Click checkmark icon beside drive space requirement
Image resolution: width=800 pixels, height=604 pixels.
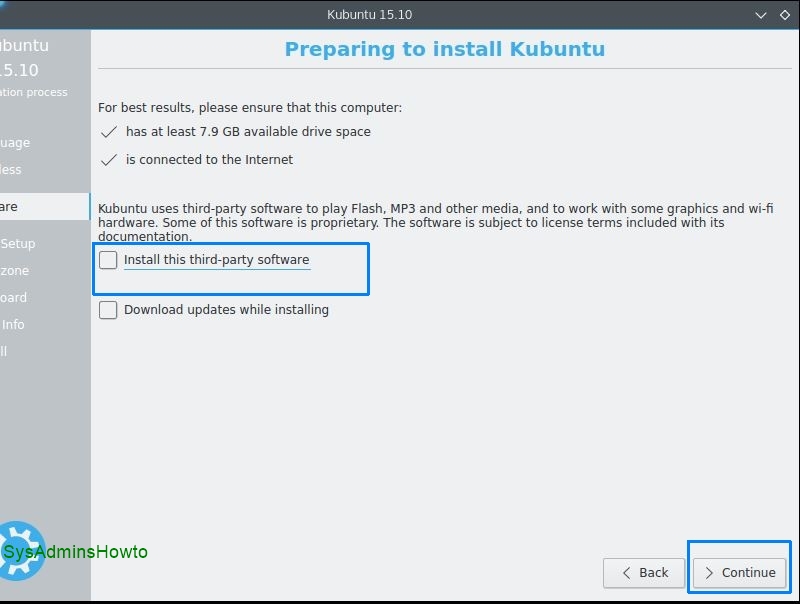(109, 132)
